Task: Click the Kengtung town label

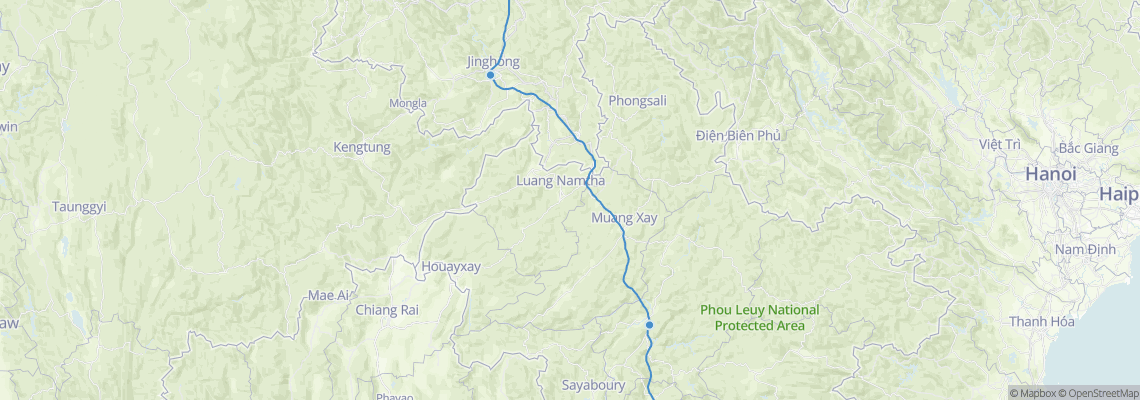Action: (361, 148)
